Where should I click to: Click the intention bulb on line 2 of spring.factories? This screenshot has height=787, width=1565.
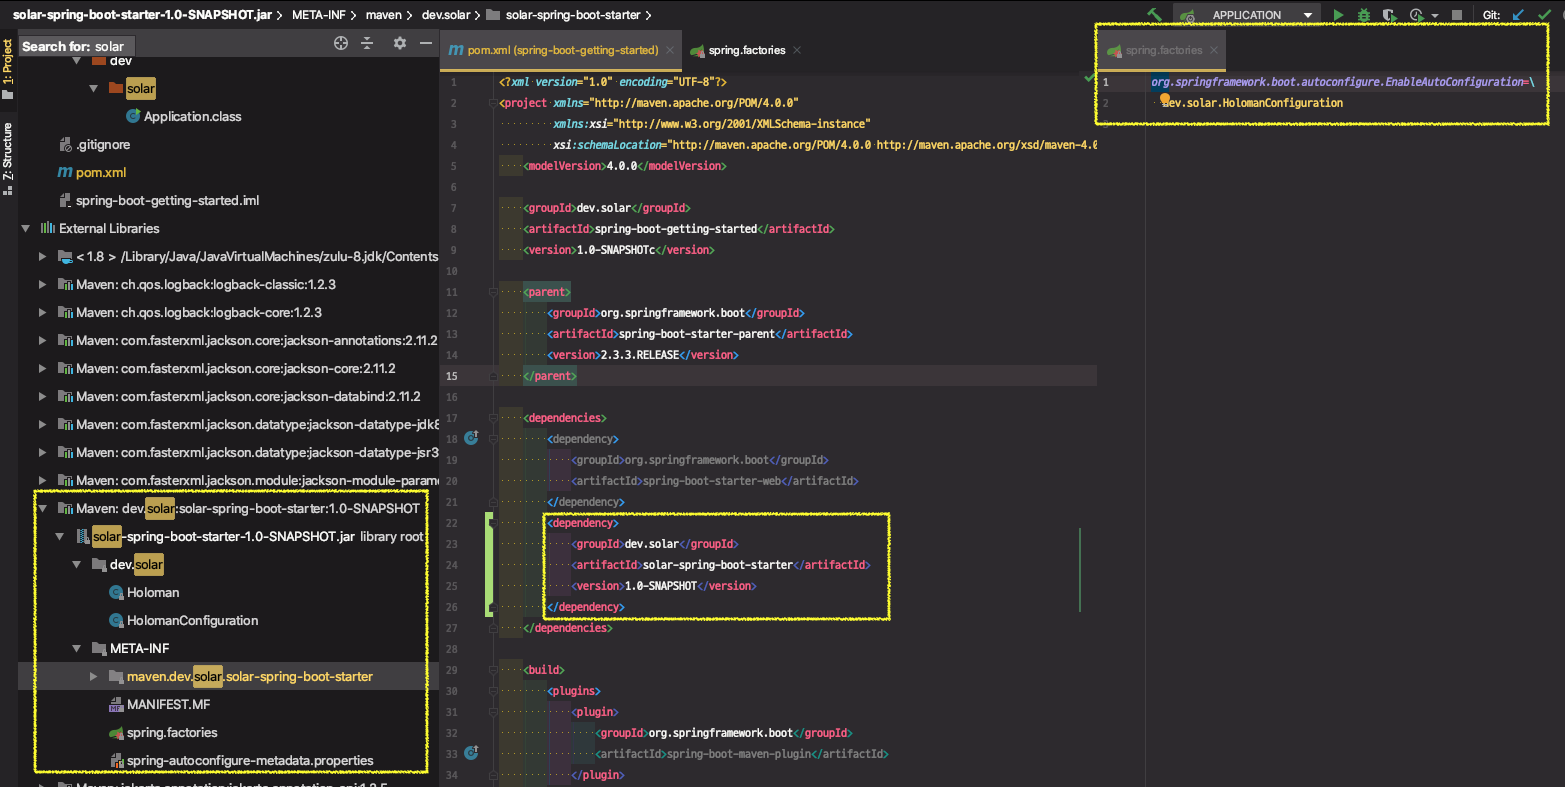click(x=1165, y=98)
